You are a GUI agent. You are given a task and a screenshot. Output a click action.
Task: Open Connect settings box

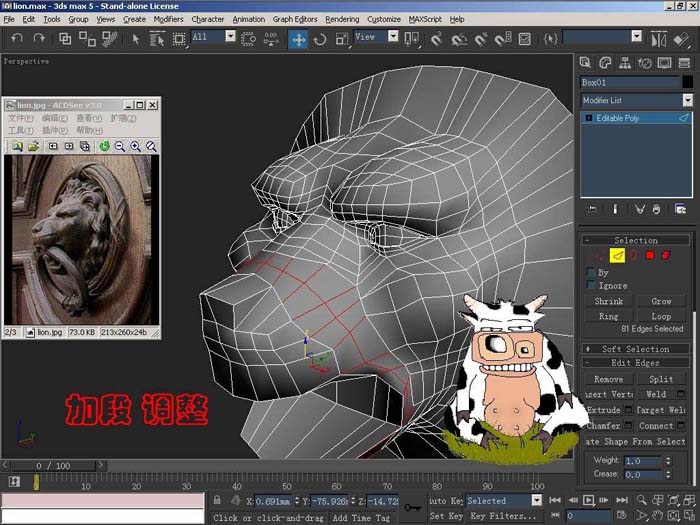(x=681, y=425)
